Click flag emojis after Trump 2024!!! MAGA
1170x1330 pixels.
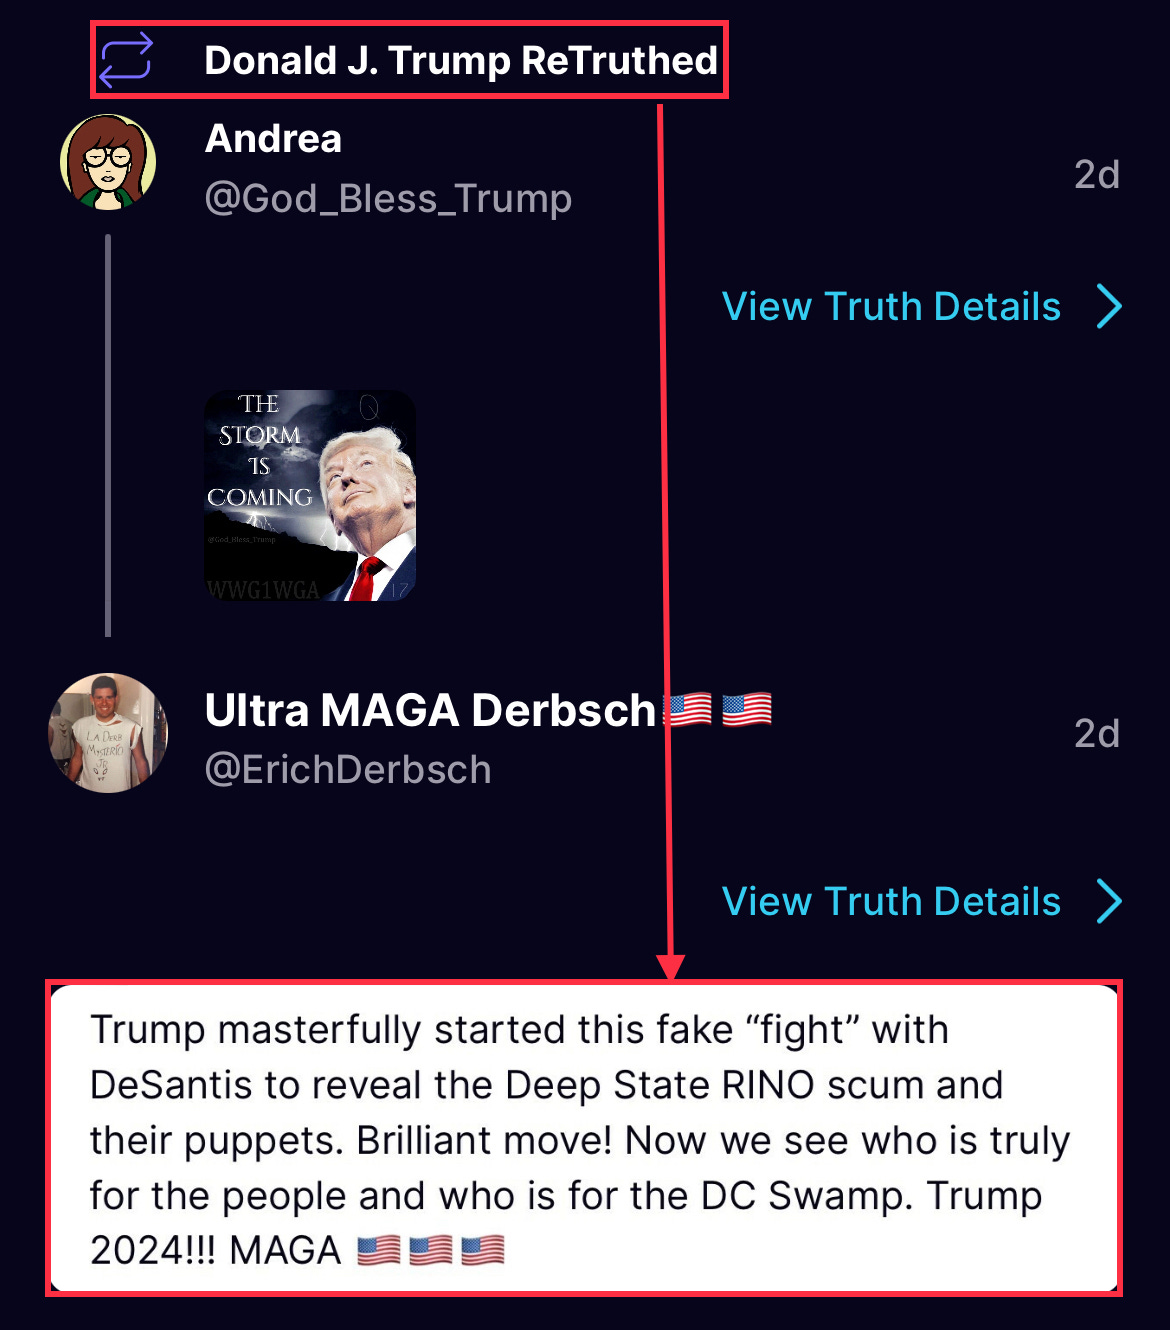click(x=431, y=1250)
